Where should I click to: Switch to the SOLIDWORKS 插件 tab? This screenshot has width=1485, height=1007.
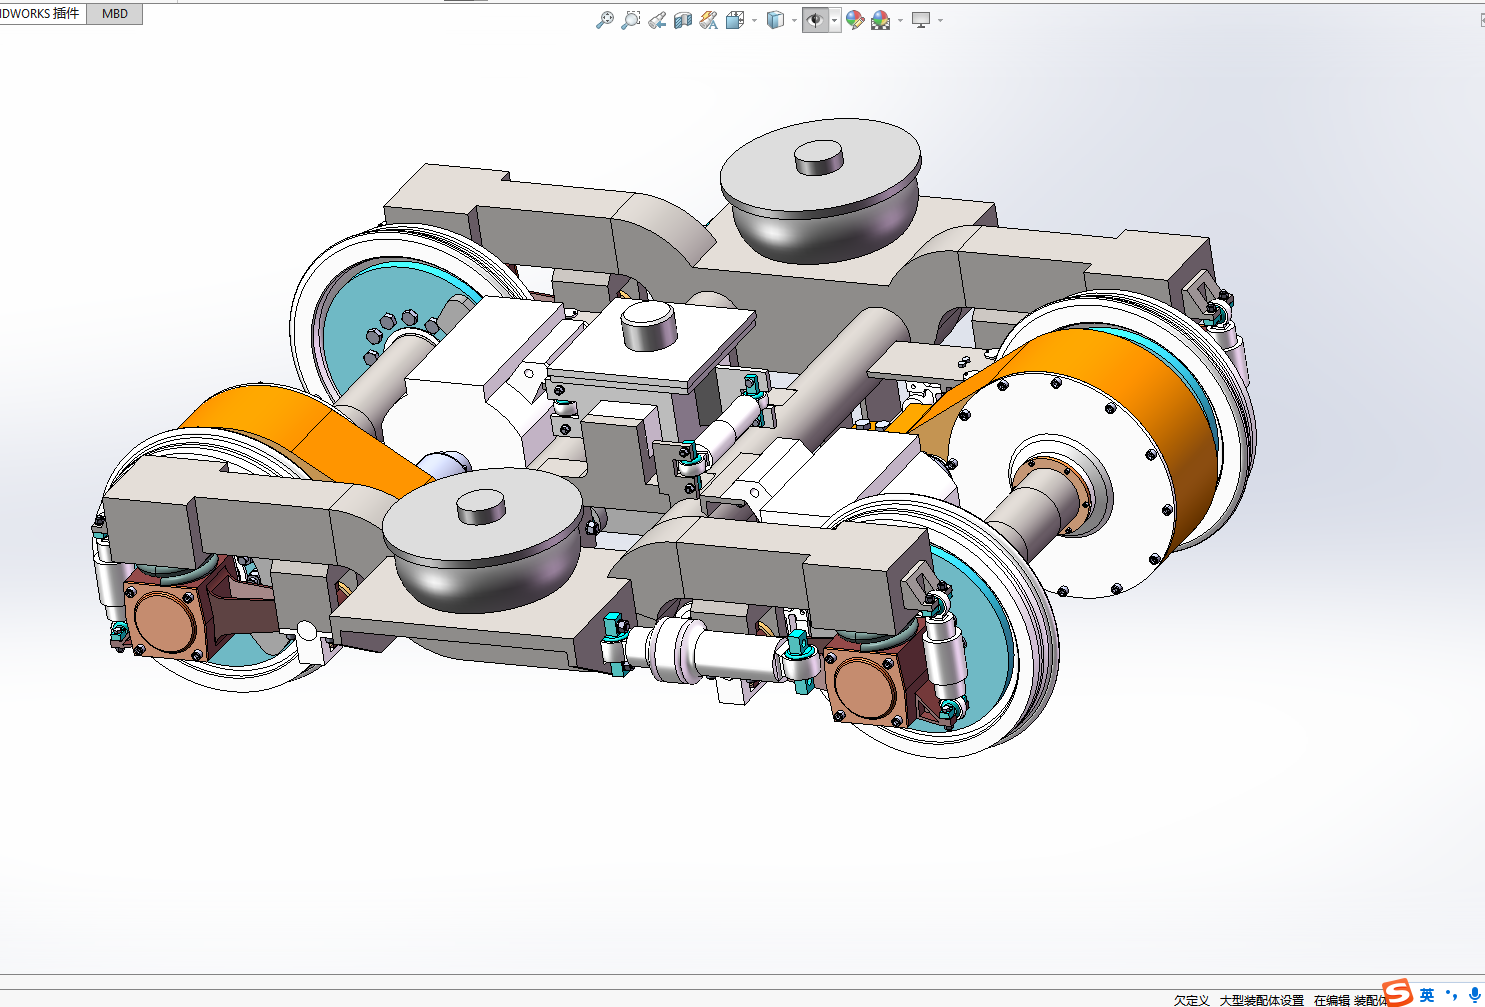tap(43, 14)
